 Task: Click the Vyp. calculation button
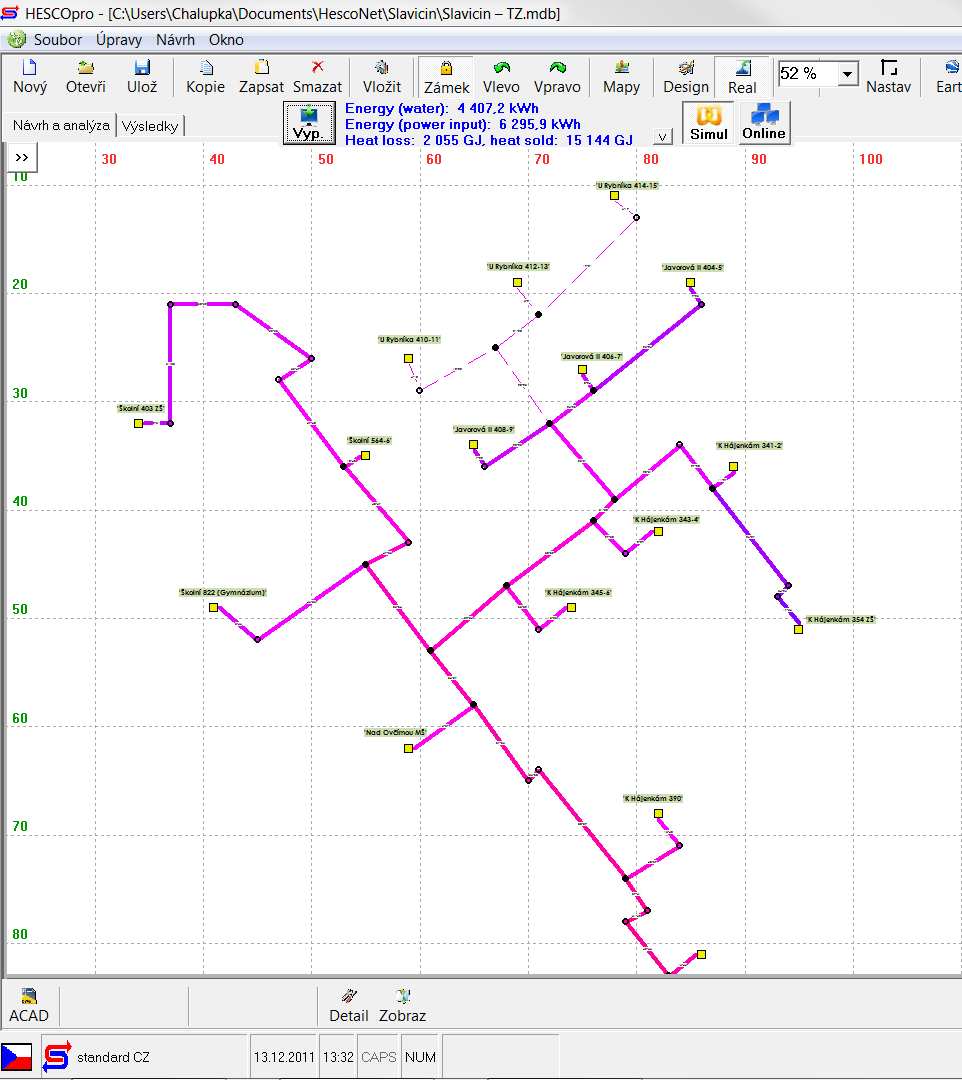point(309,123)
